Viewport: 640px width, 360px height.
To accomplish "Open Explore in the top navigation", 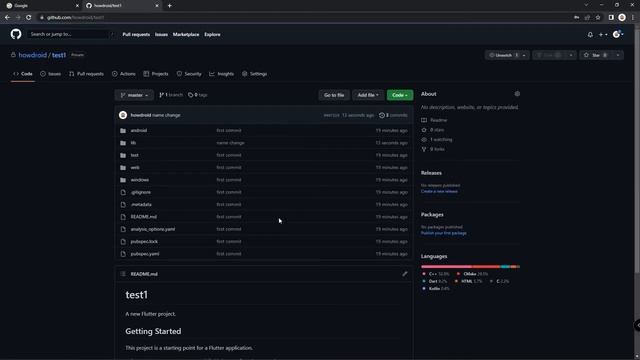I will (212, 35).
